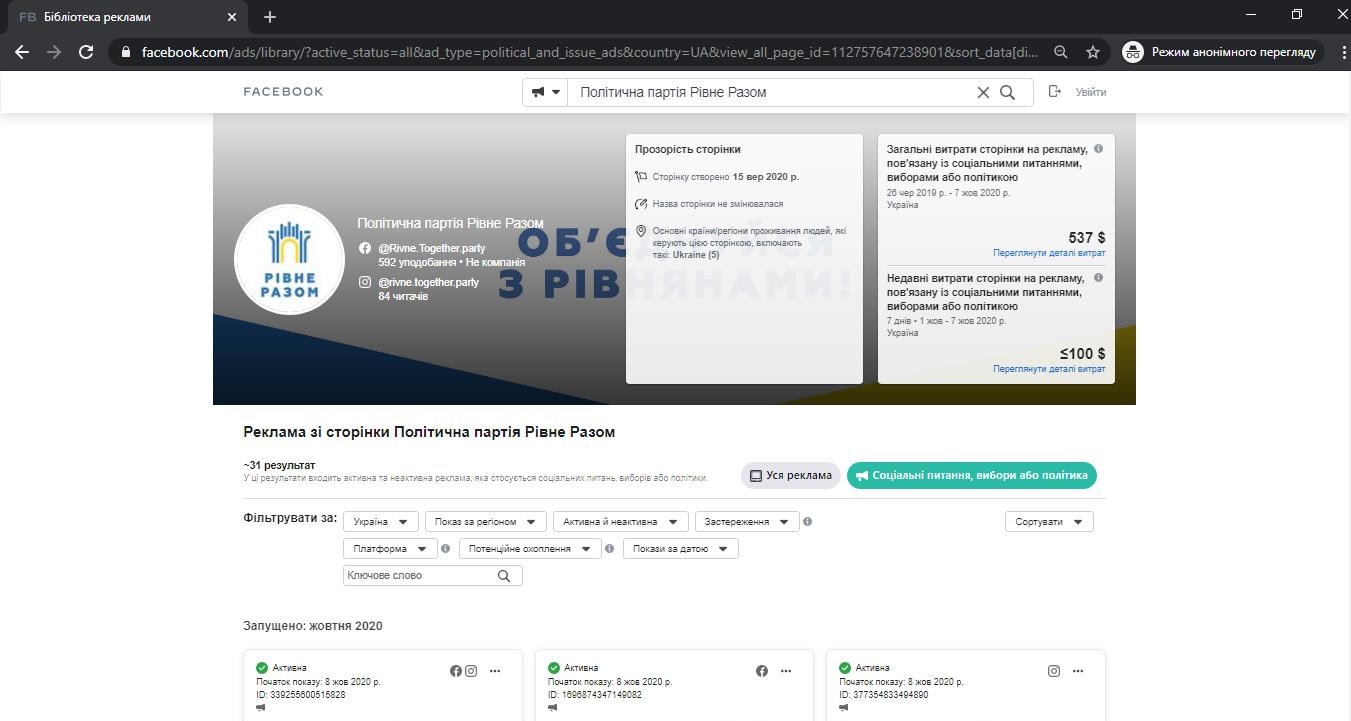Image resolution: width=1351 pixels, height=721 pixels.
Task: Click Реклама зі сторінки page heading
Action: 429,432
